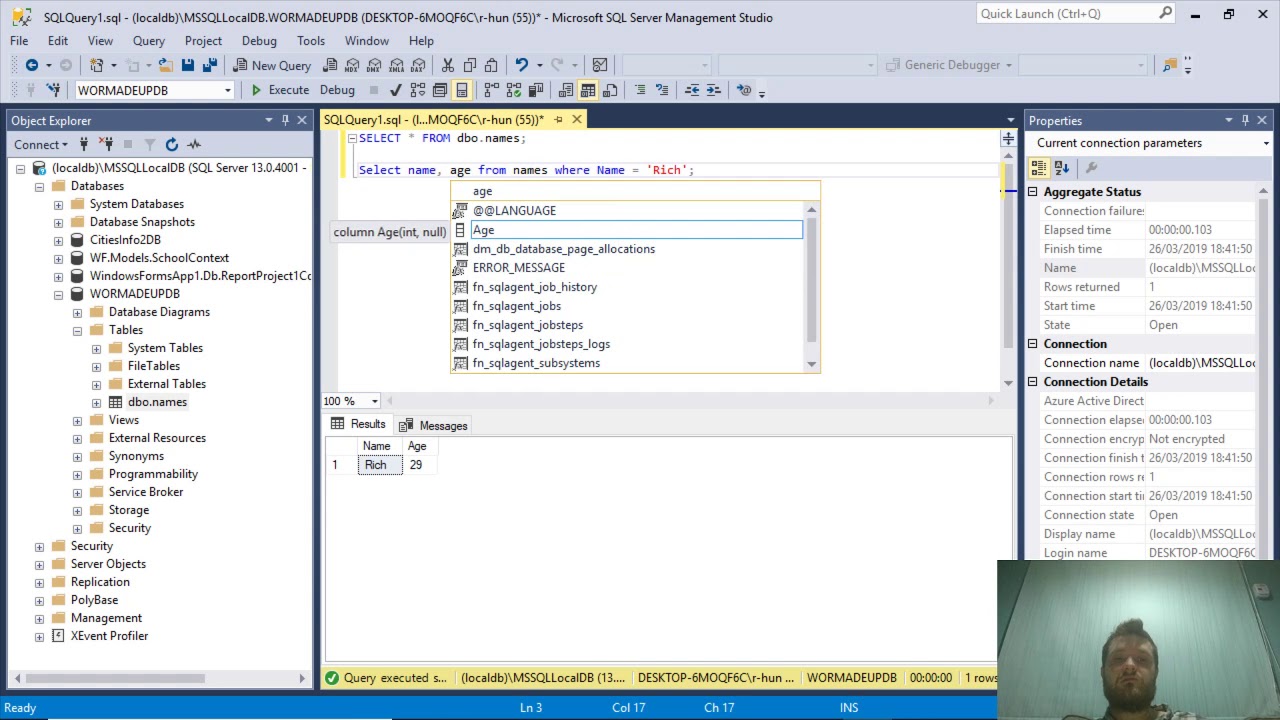
Task: Open the Tools menu
Action: click(x=311, y=41)
